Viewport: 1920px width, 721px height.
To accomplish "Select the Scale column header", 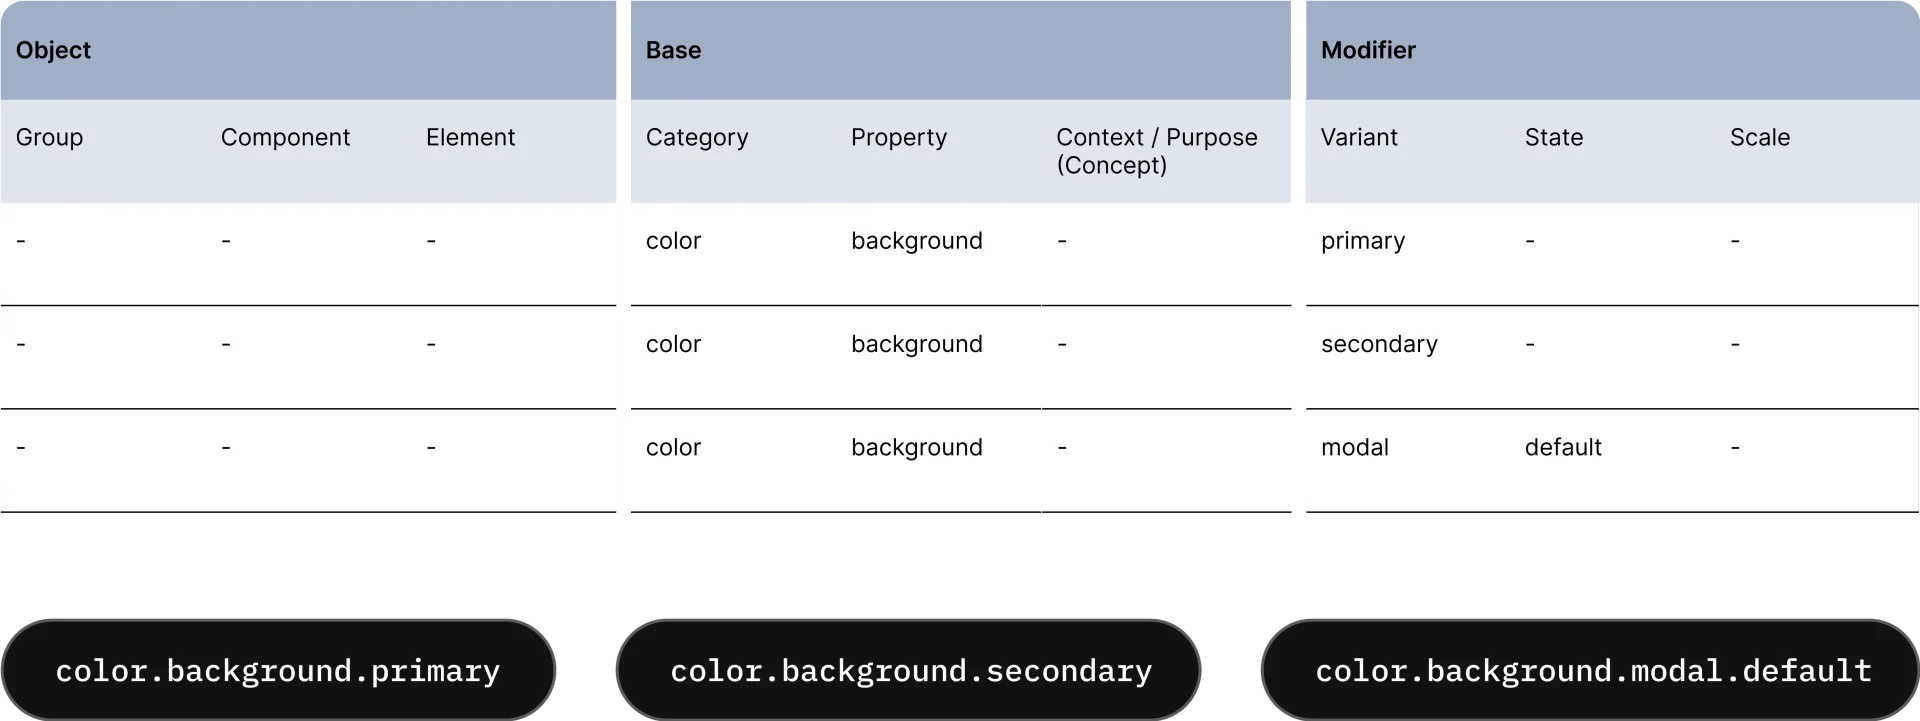I will tap(1760, 137).
